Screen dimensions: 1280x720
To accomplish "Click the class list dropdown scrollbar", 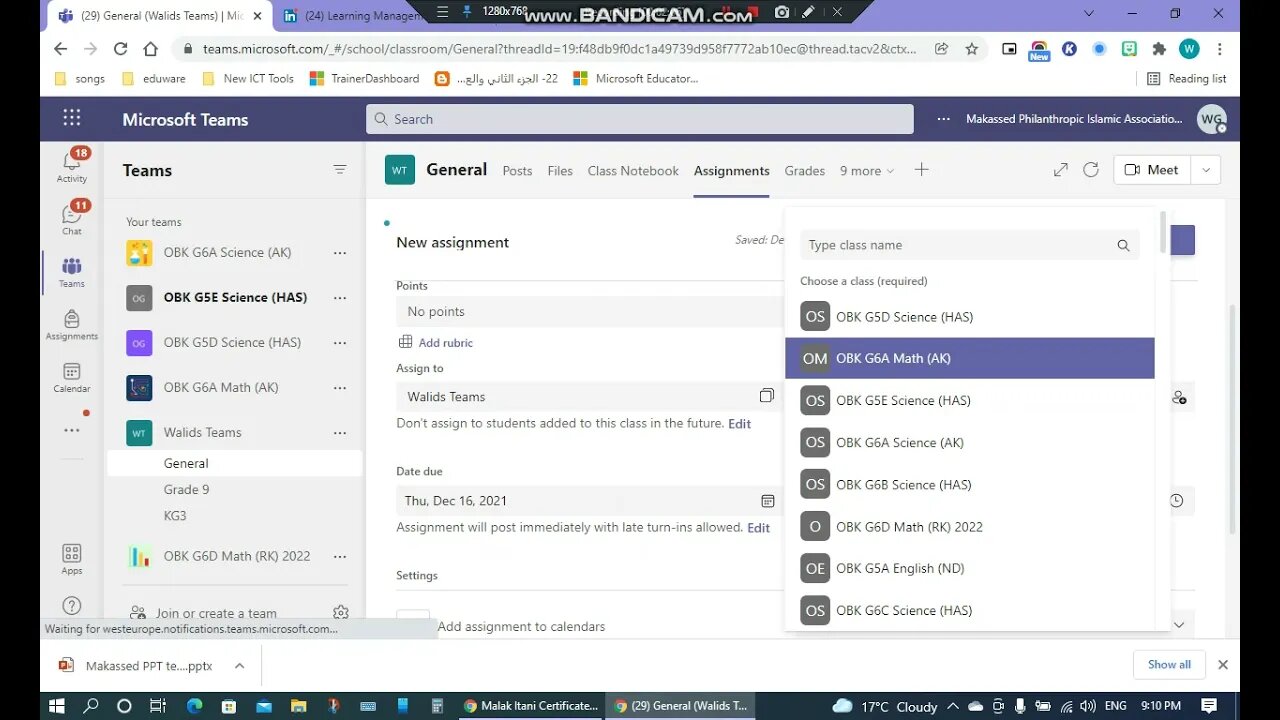I will (x=1163, y=232).
